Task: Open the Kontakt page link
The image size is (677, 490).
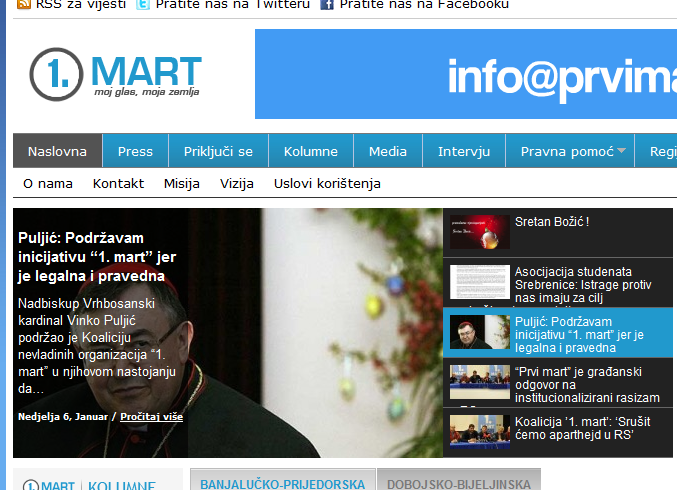Action: point(118,183)
